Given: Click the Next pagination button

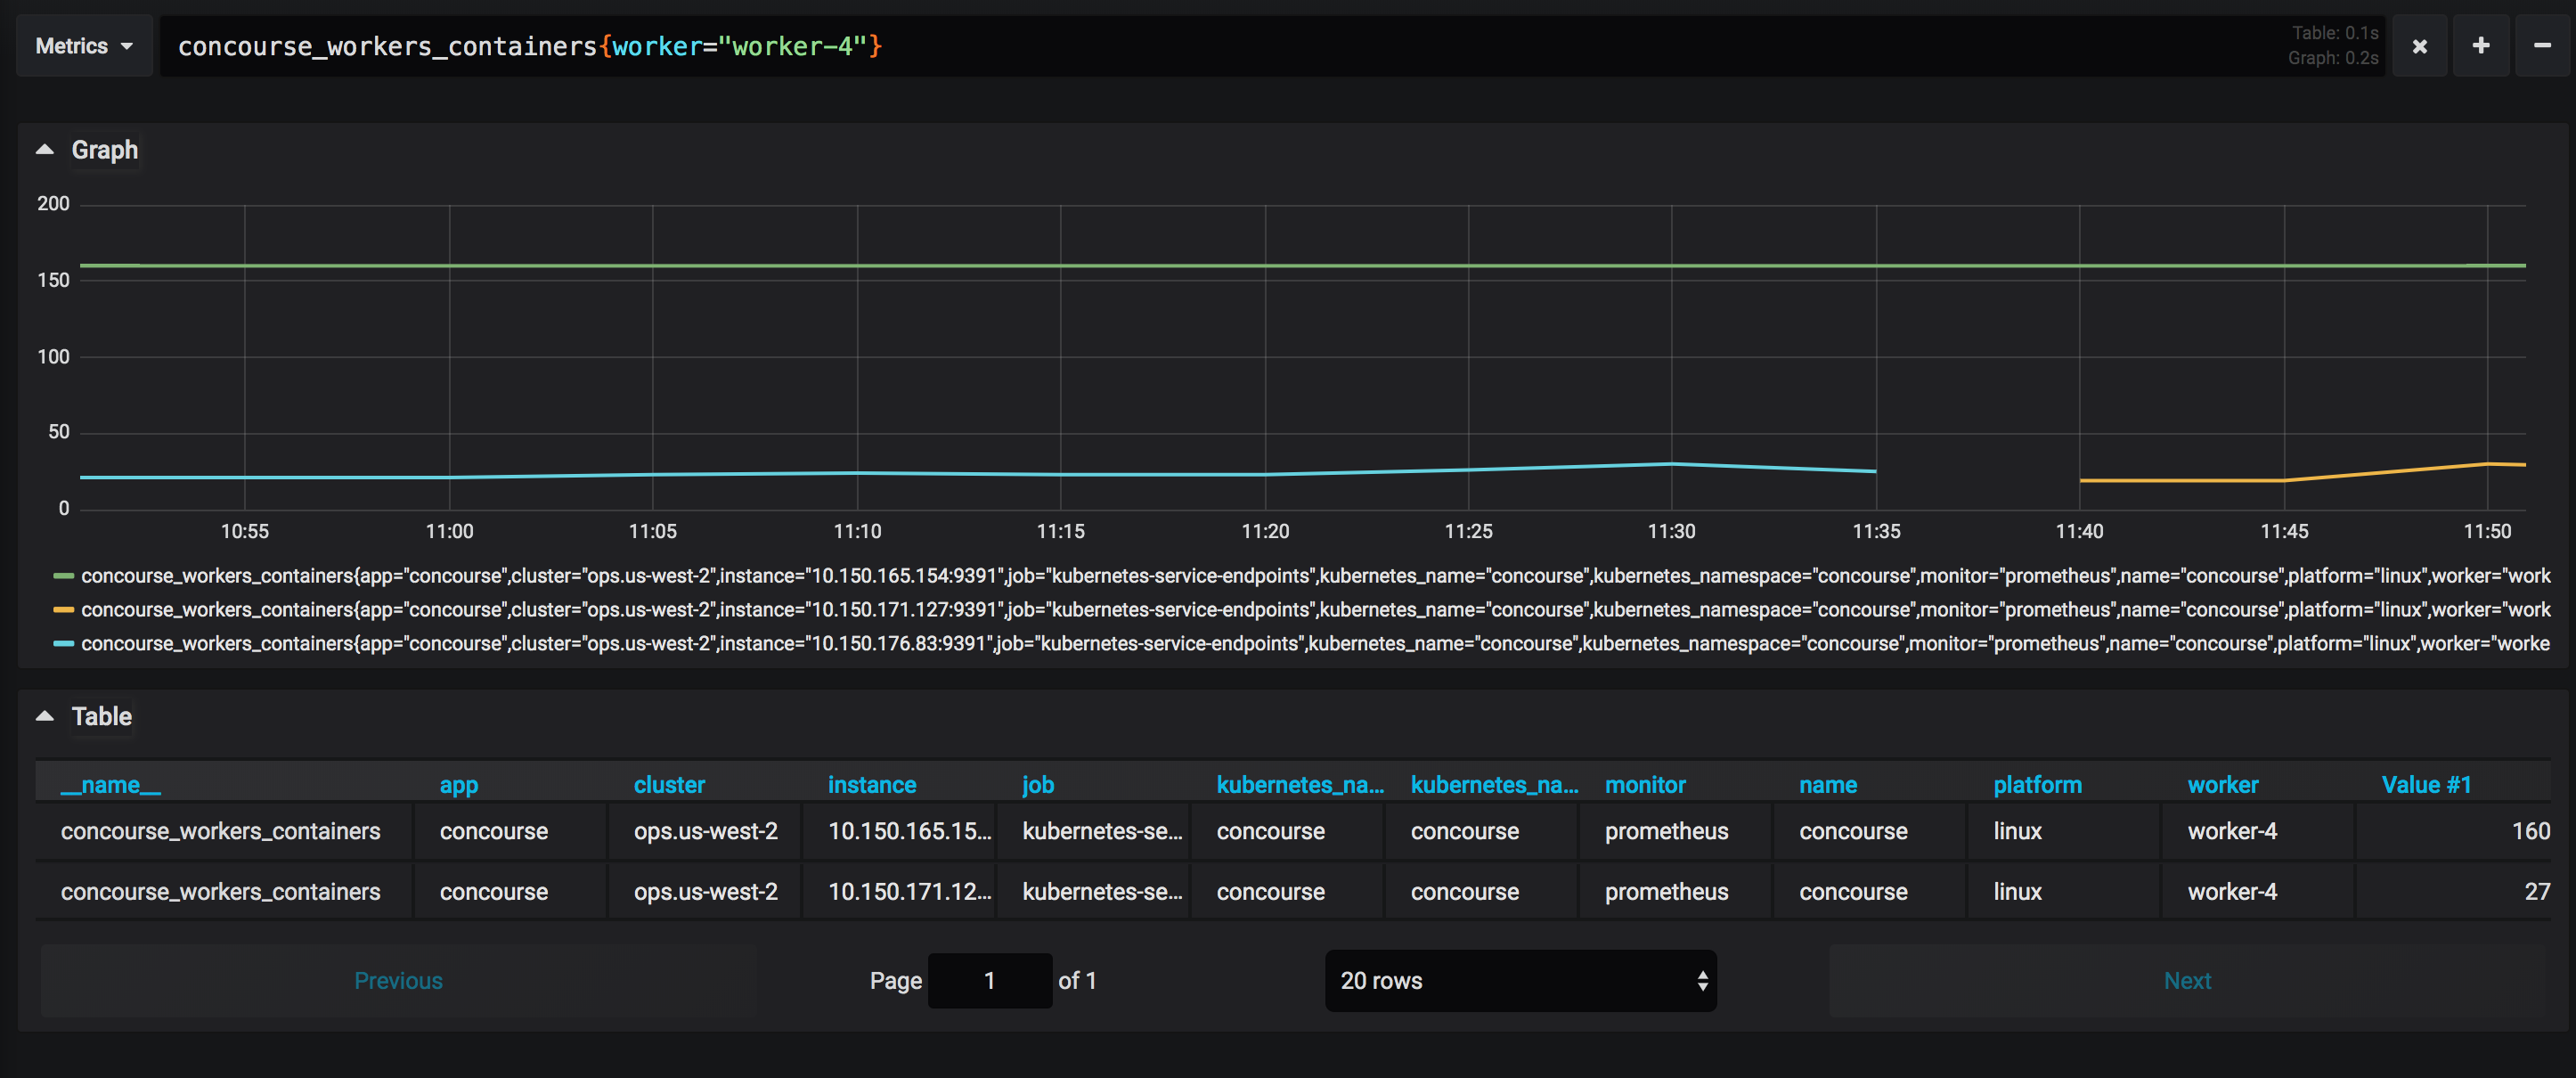Looking at the screenshot, I should (x=2187, y=980).
